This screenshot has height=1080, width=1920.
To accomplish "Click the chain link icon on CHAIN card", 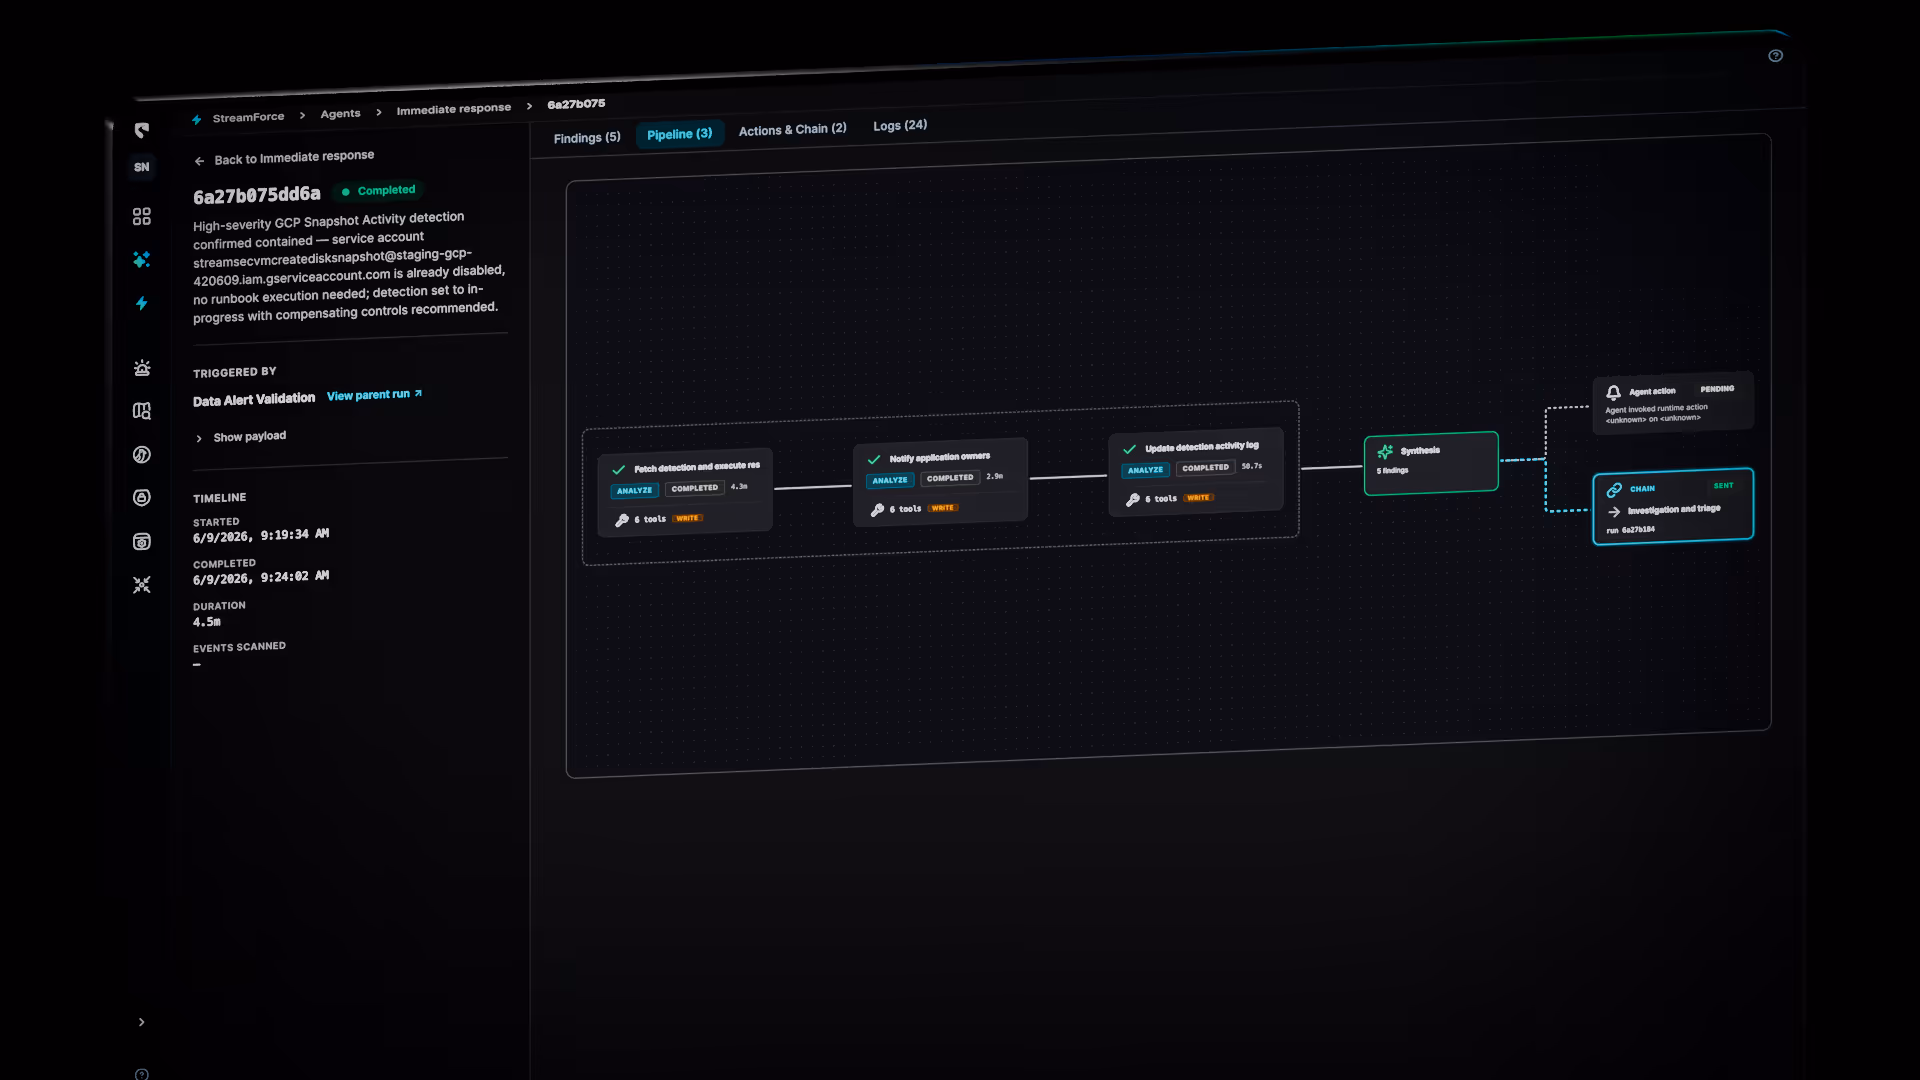I will point(1614,490).
